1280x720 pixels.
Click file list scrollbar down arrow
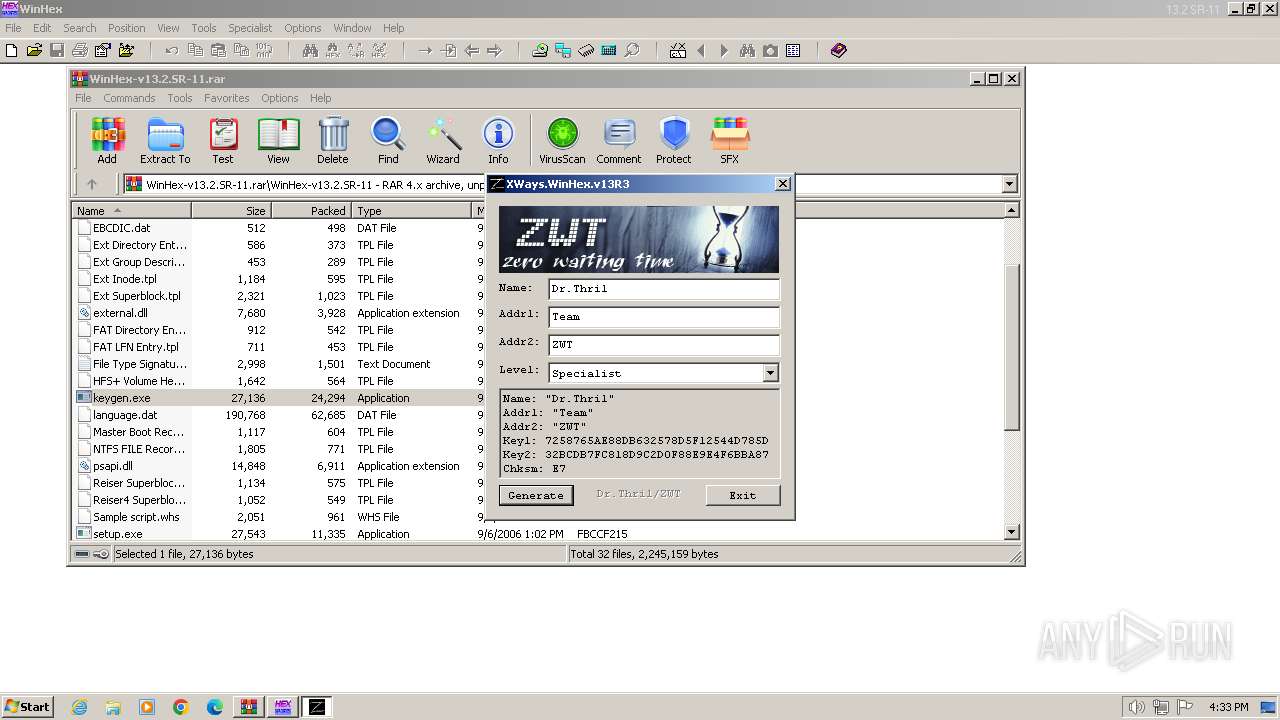pos(1011,533)
